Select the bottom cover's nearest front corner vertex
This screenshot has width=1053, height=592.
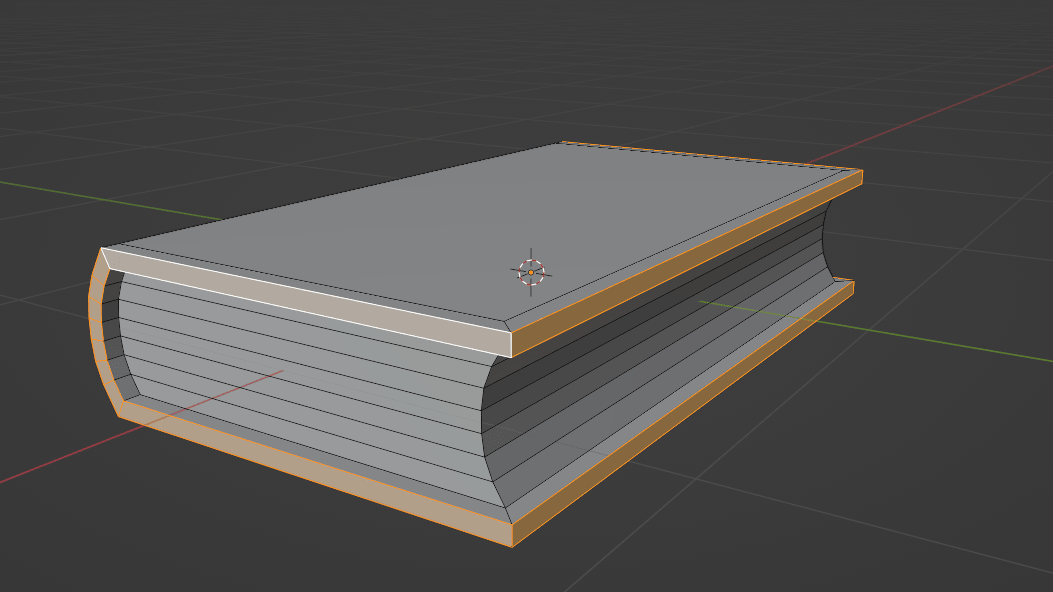[x=512, y=546]
